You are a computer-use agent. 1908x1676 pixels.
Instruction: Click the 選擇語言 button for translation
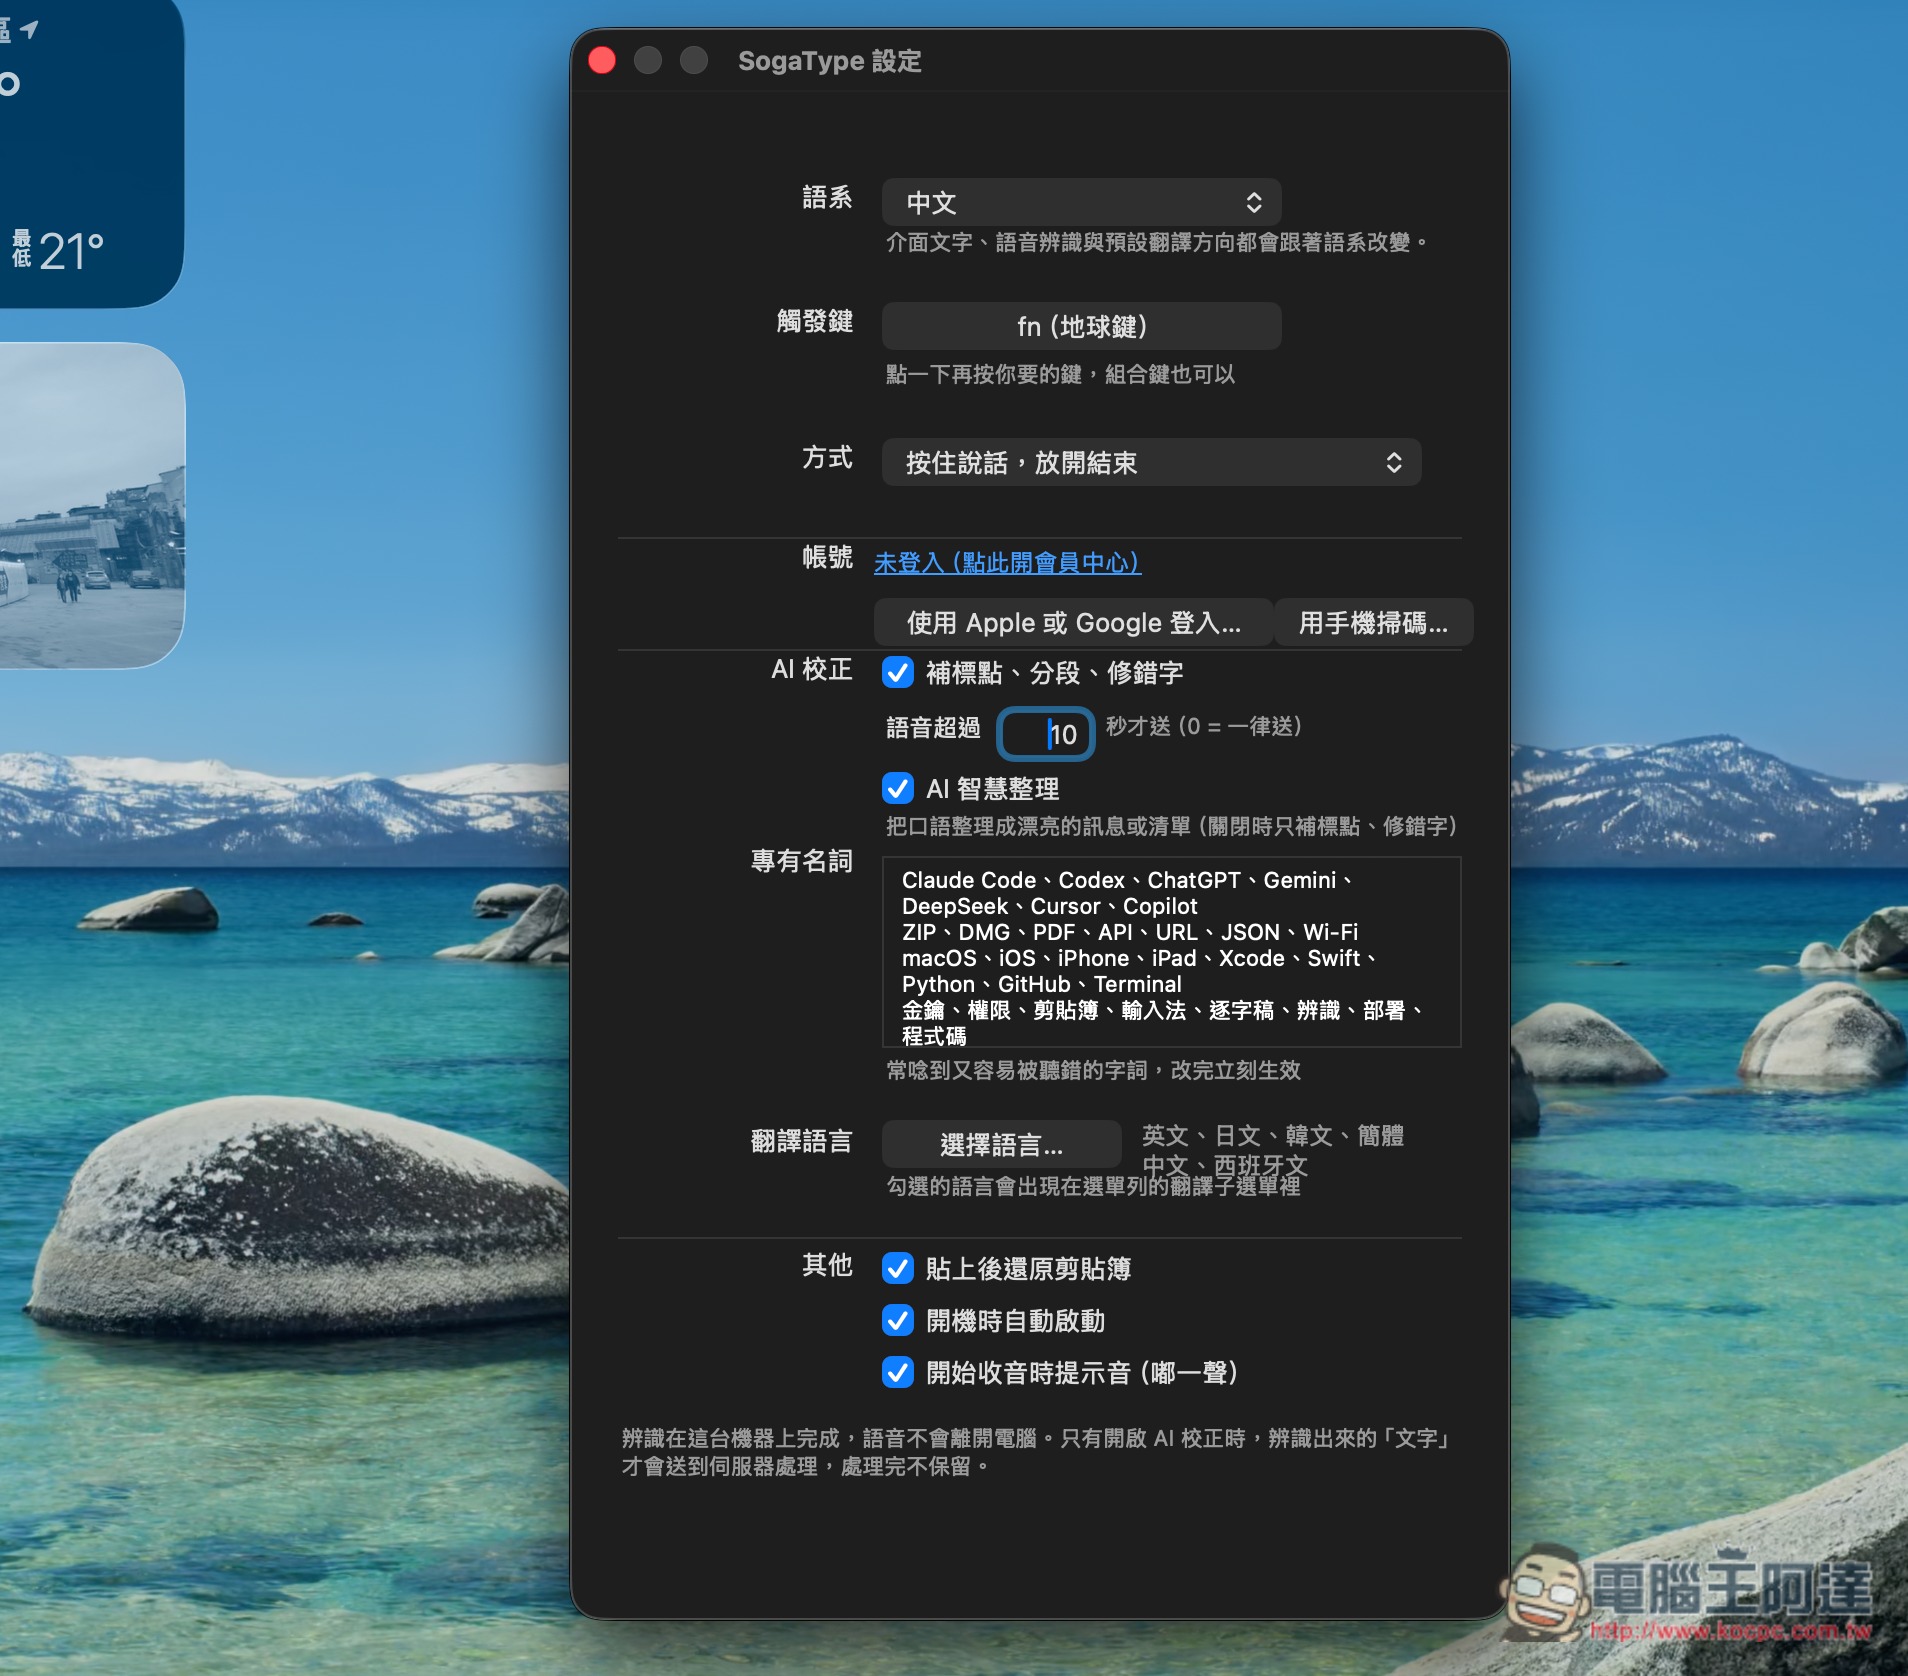(1001, 1145)
